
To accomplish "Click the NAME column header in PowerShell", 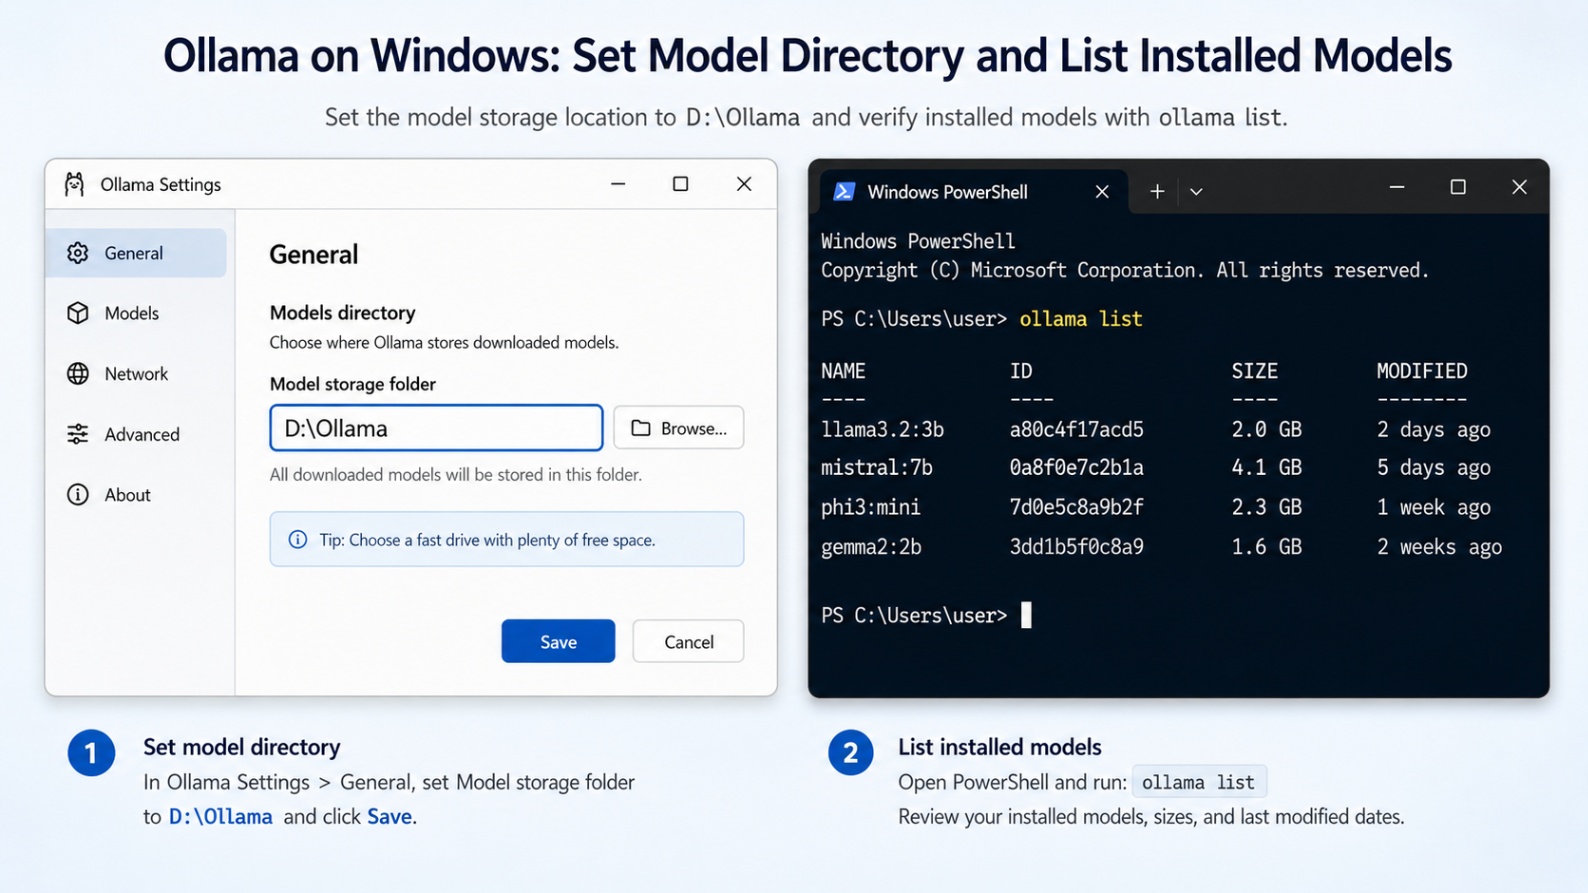I will click(843, 371).
